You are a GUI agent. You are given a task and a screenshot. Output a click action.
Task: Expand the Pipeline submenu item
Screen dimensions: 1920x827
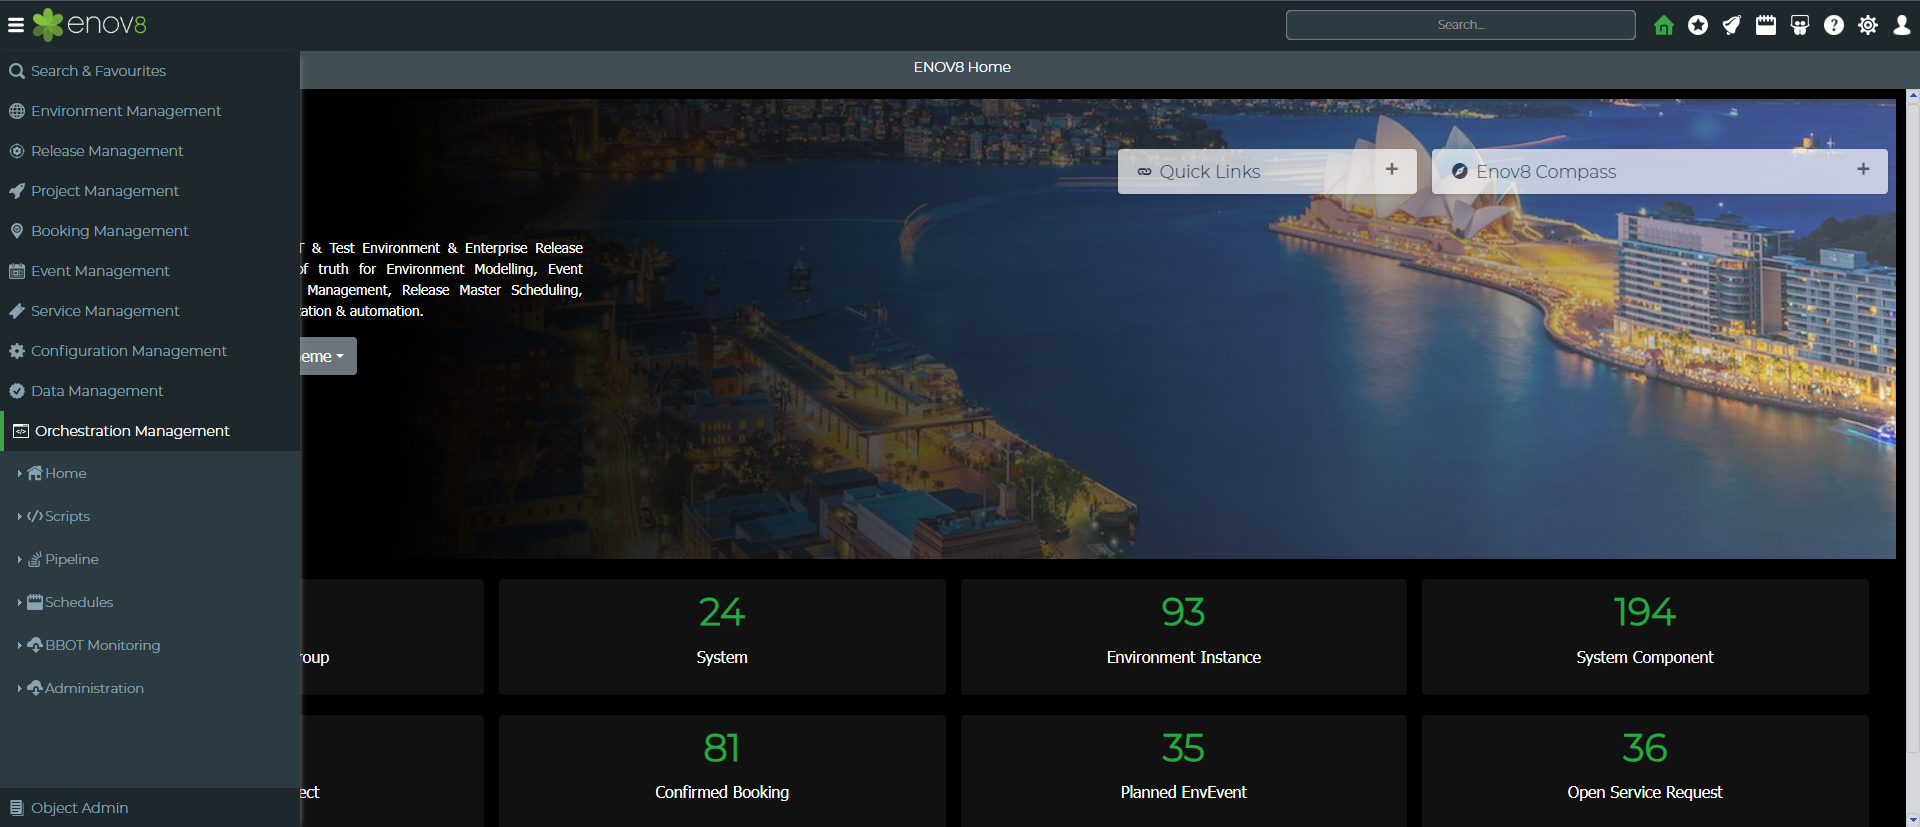(x=150, y=559)
